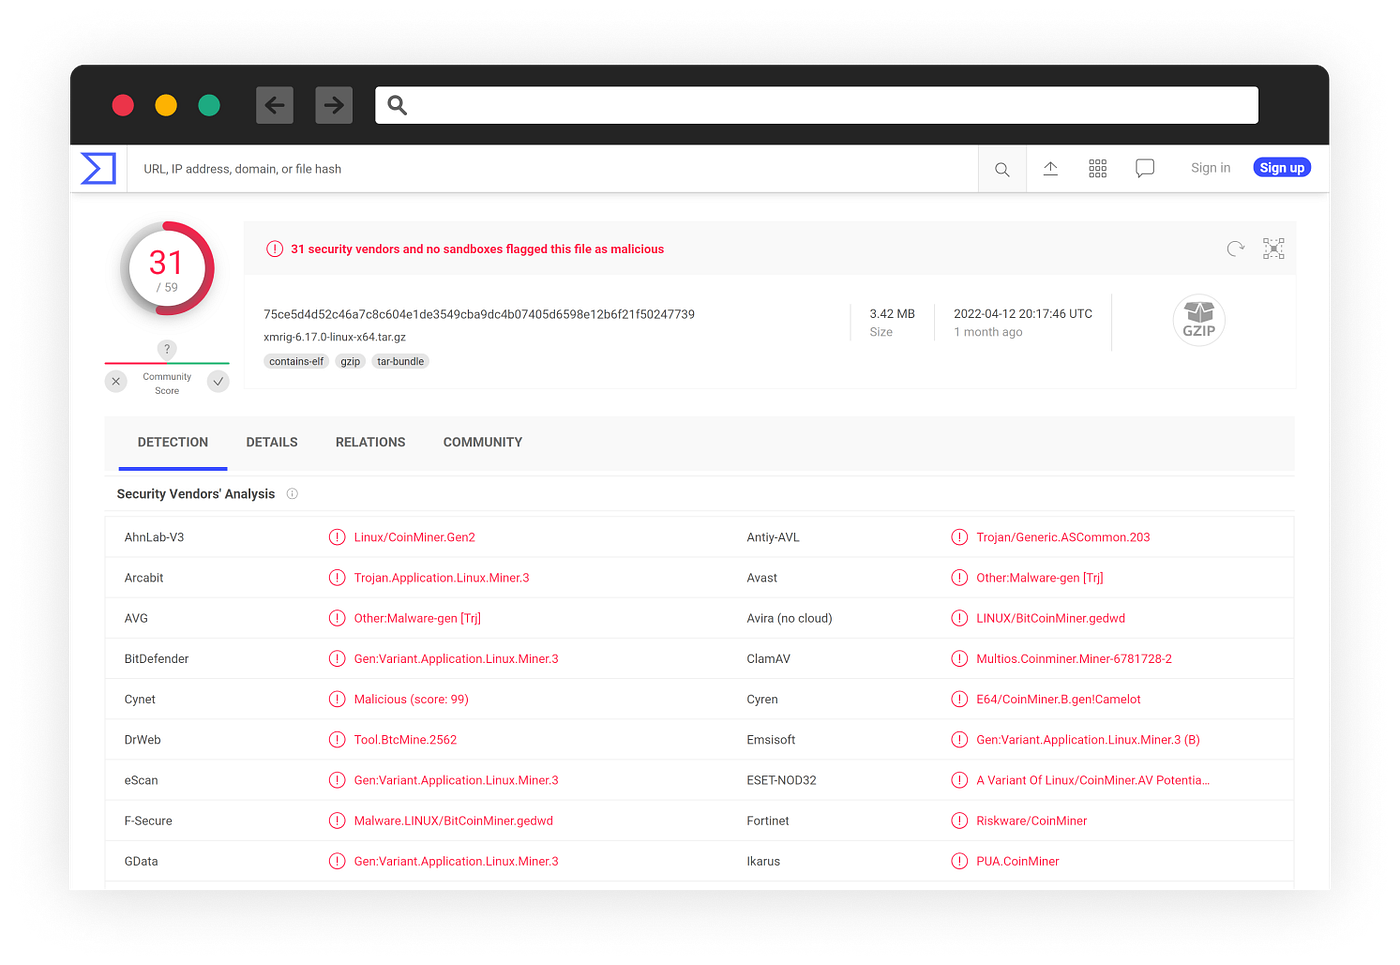Click the SHA-256 file hash text
This screenshot has width=1400, height=965.
pyautogui.click(x=479, y=314)
